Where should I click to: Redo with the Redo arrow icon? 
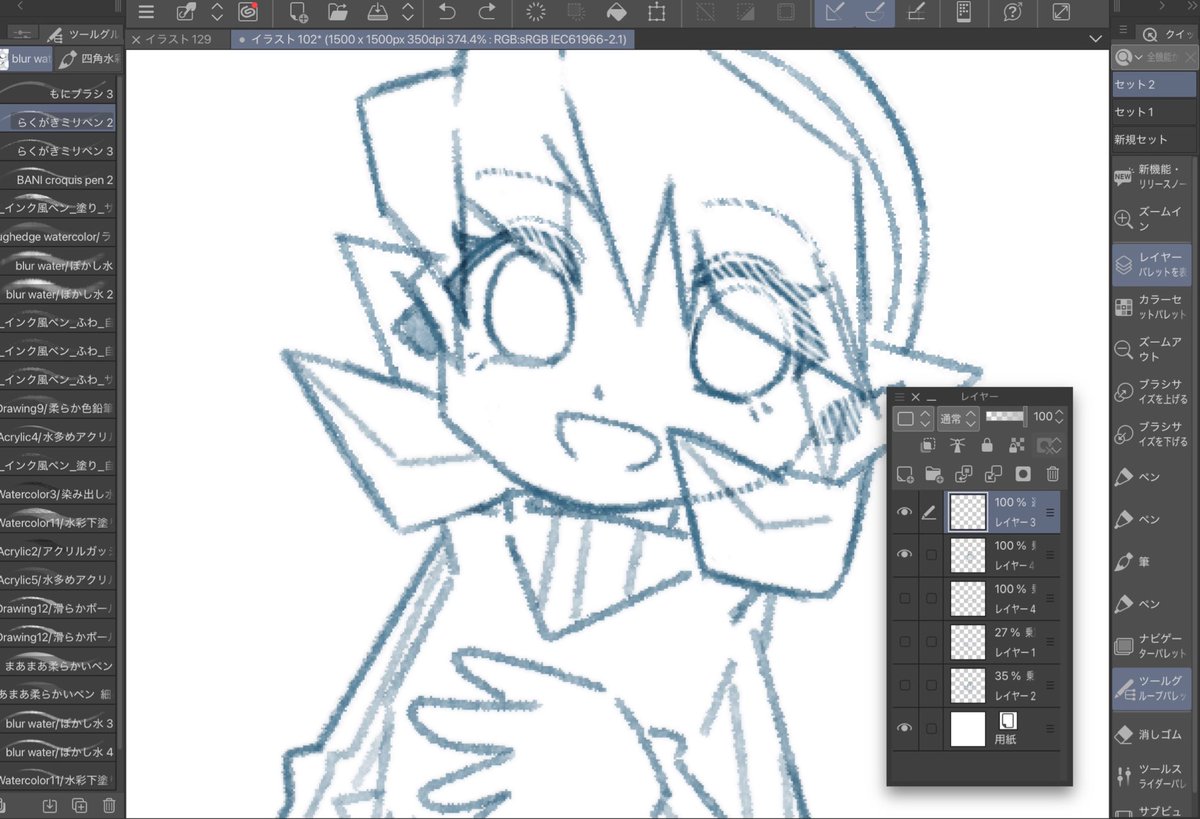[487, 12]
